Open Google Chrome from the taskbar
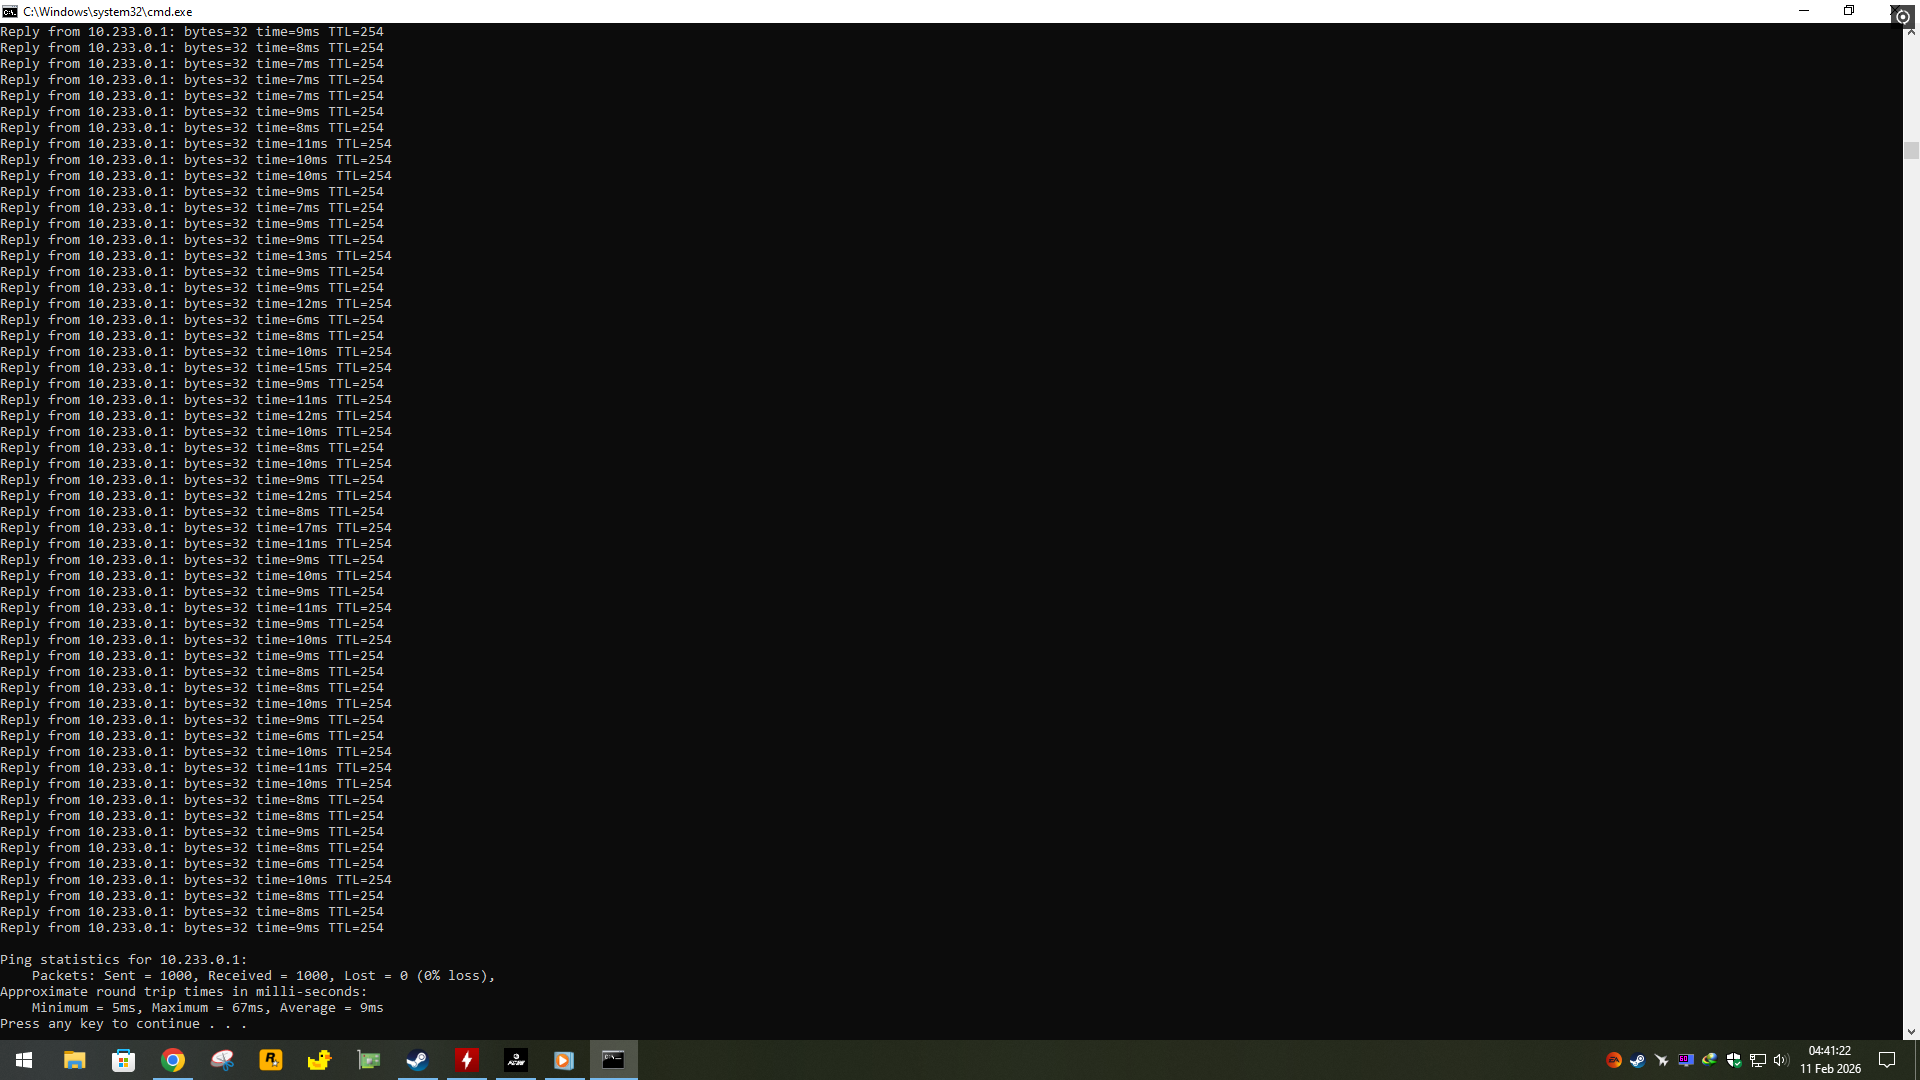This screenshot has height=1080, width=1920. coord(173,1060)
